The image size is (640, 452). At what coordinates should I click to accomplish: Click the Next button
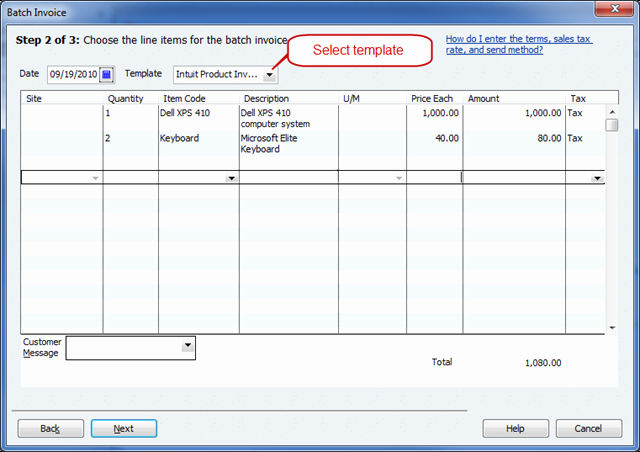[124, 428]
